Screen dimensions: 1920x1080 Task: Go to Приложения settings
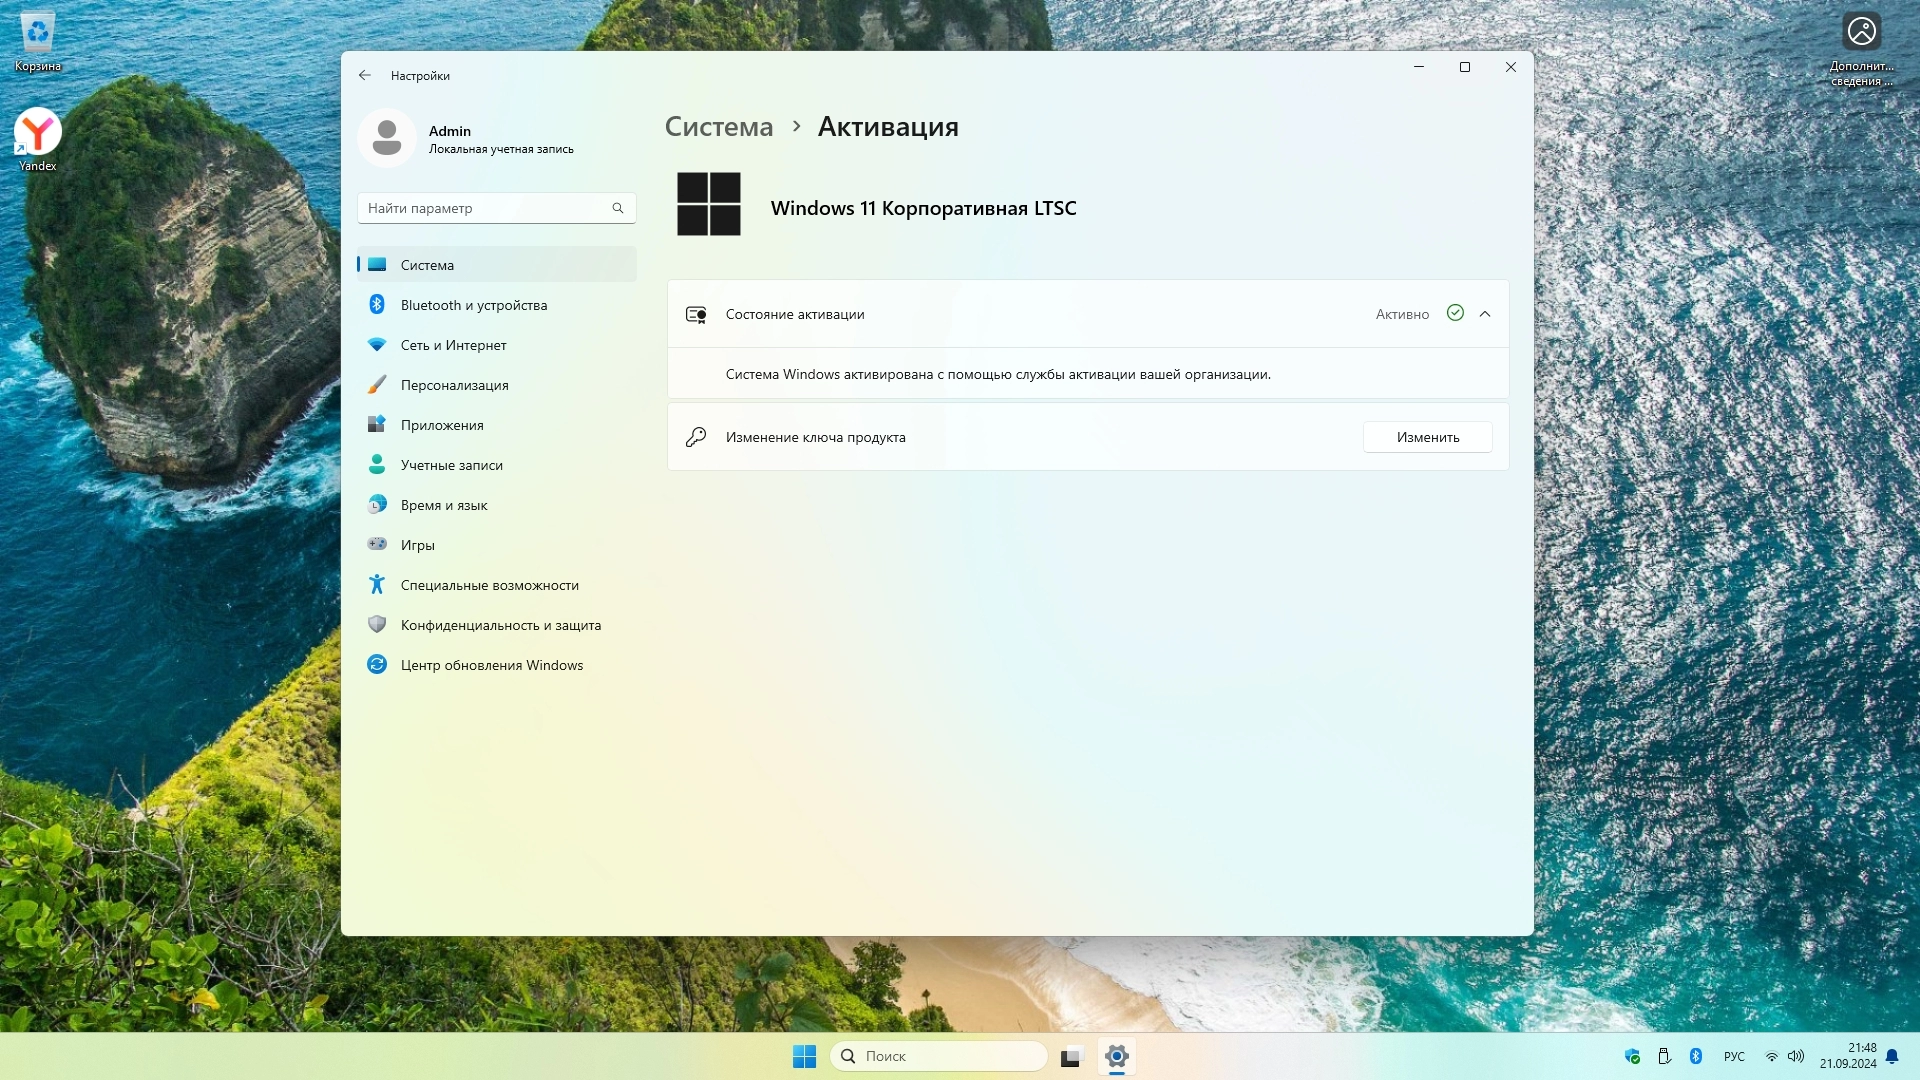441,425
